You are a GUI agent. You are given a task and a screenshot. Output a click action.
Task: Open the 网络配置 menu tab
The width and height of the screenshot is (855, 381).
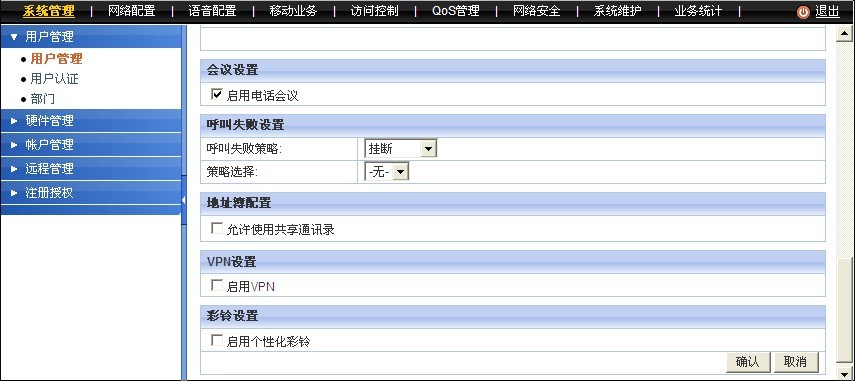pos(131,11)
